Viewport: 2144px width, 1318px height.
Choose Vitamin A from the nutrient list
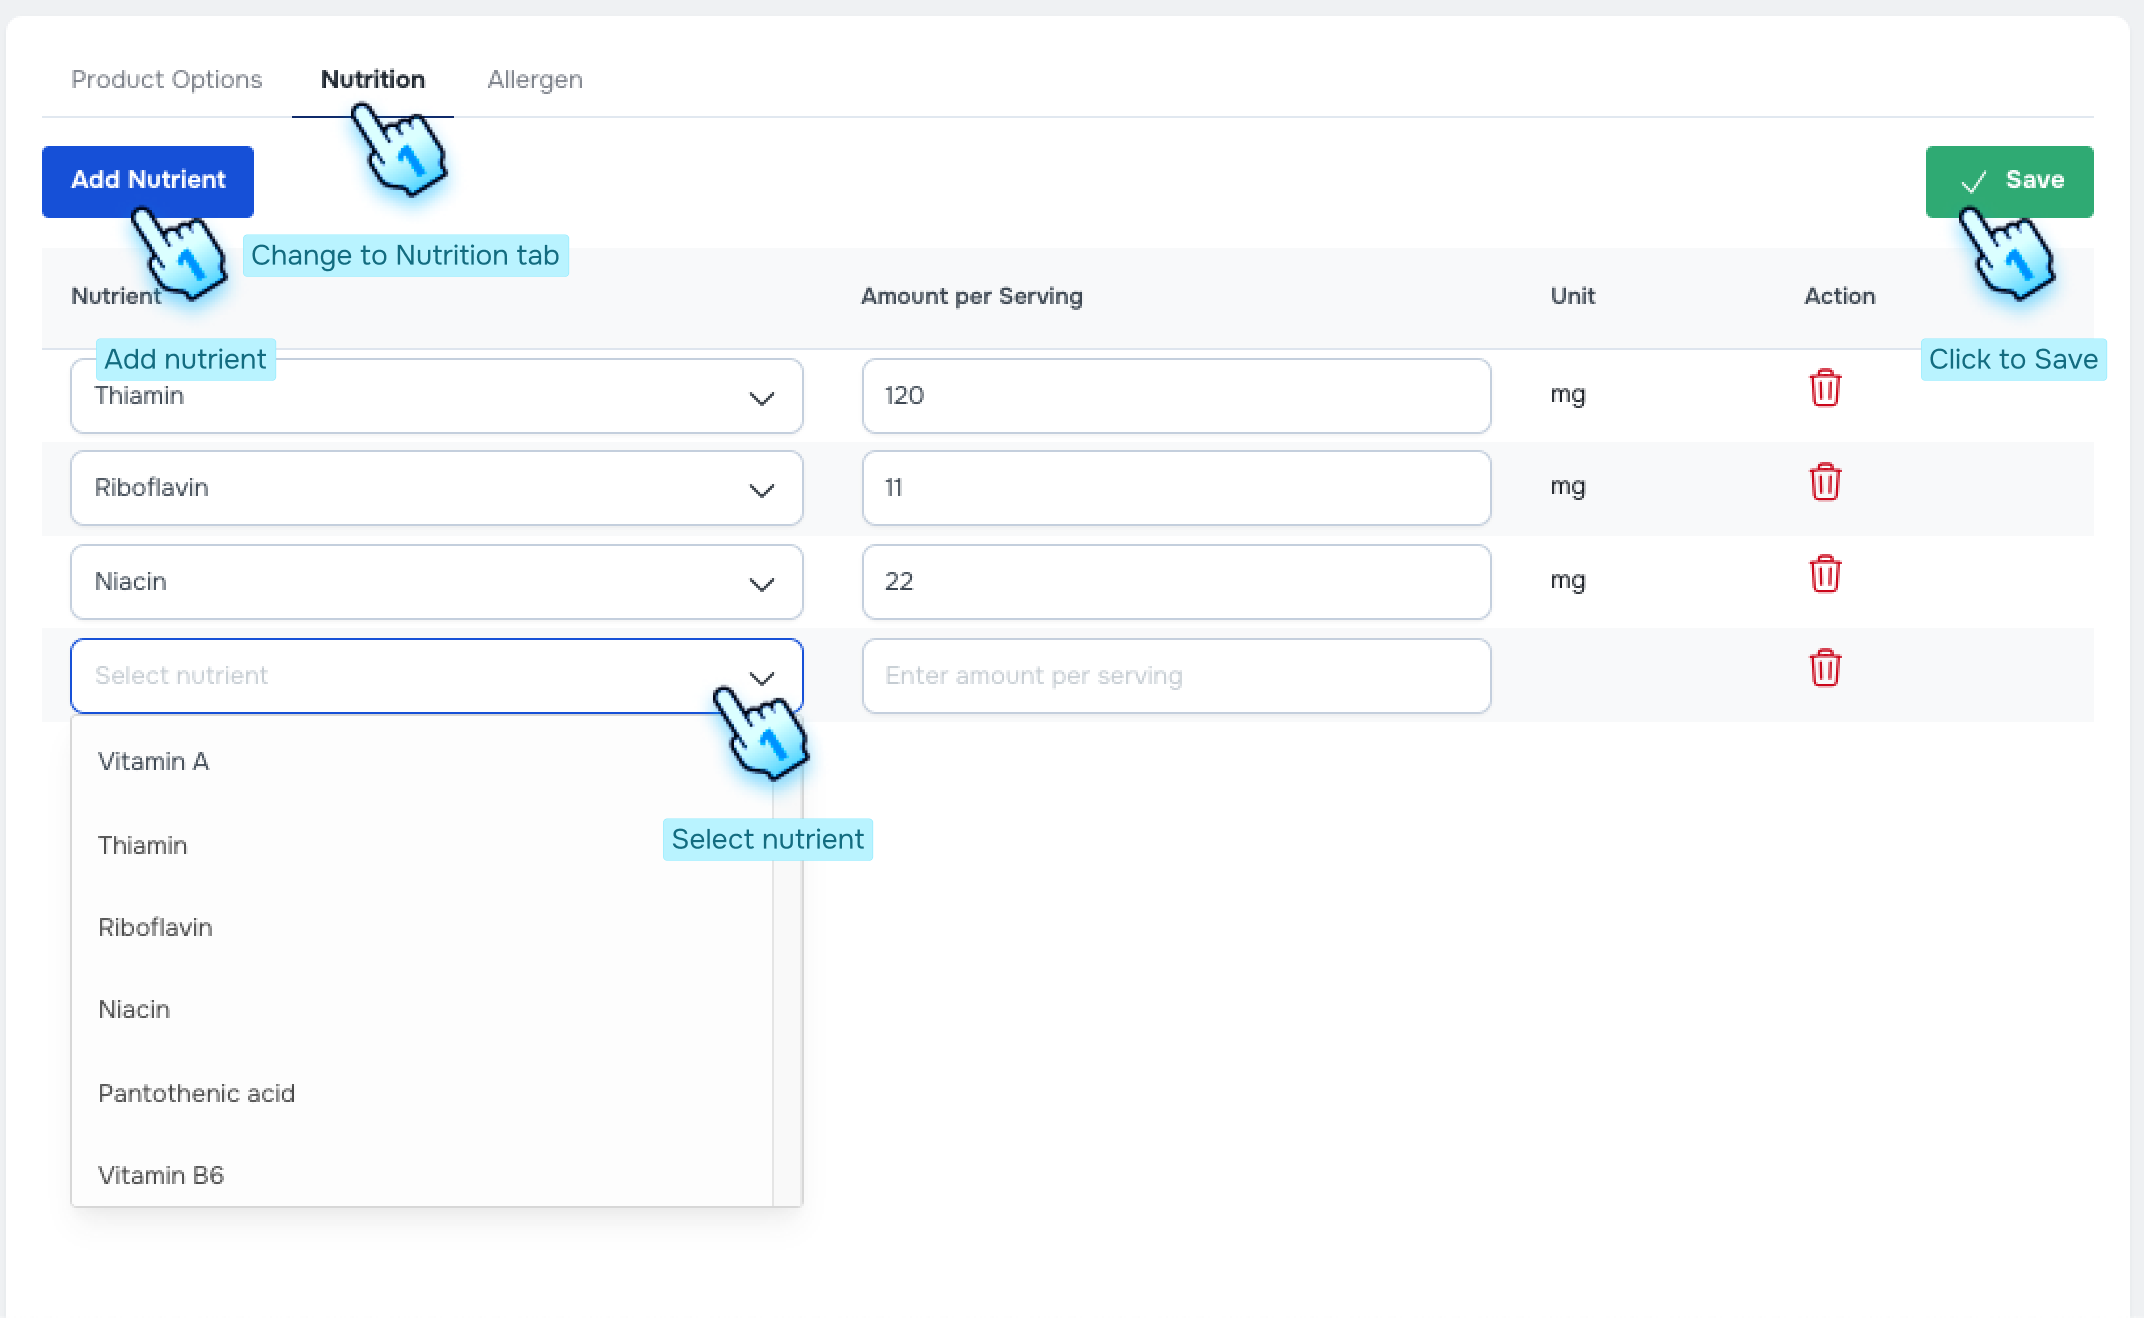click(153, 761)
